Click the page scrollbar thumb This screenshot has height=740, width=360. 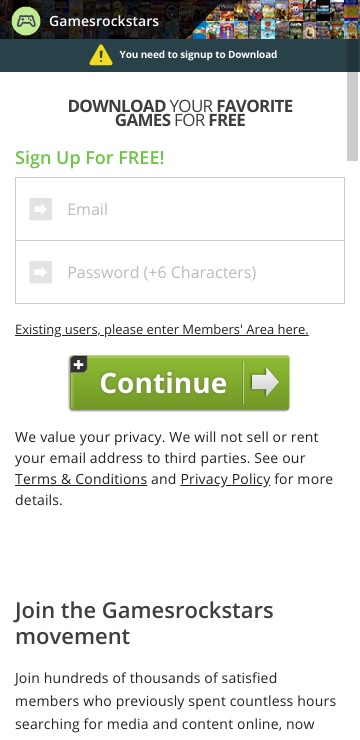click(x=352, y=117)
